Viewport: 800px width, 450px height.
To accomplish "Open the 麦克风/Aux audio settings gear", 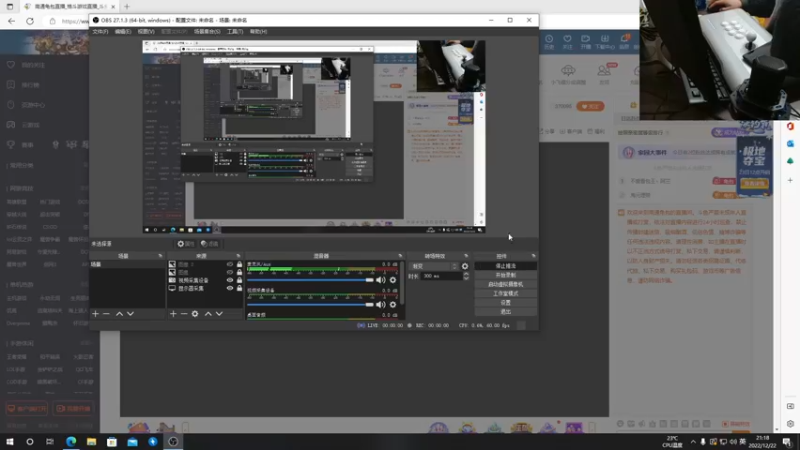I will click(x=393, y=280).
